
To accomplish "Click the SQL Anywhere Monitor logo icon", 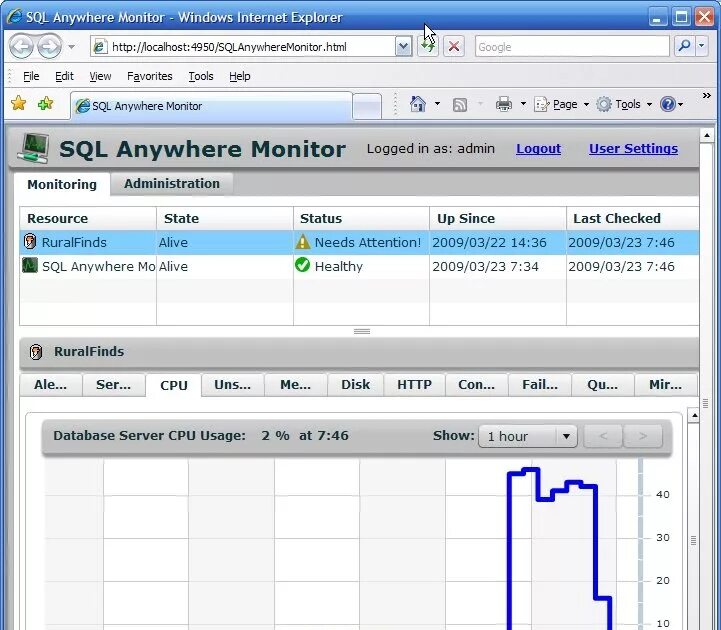I will [34, 148].
